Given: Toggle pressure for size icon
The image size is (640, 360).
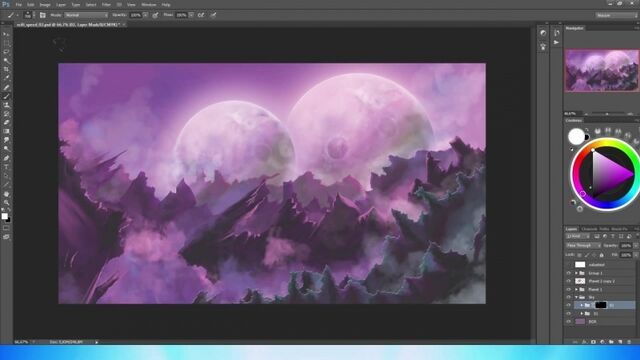Looking at the screenshot, I should point(213,15).
